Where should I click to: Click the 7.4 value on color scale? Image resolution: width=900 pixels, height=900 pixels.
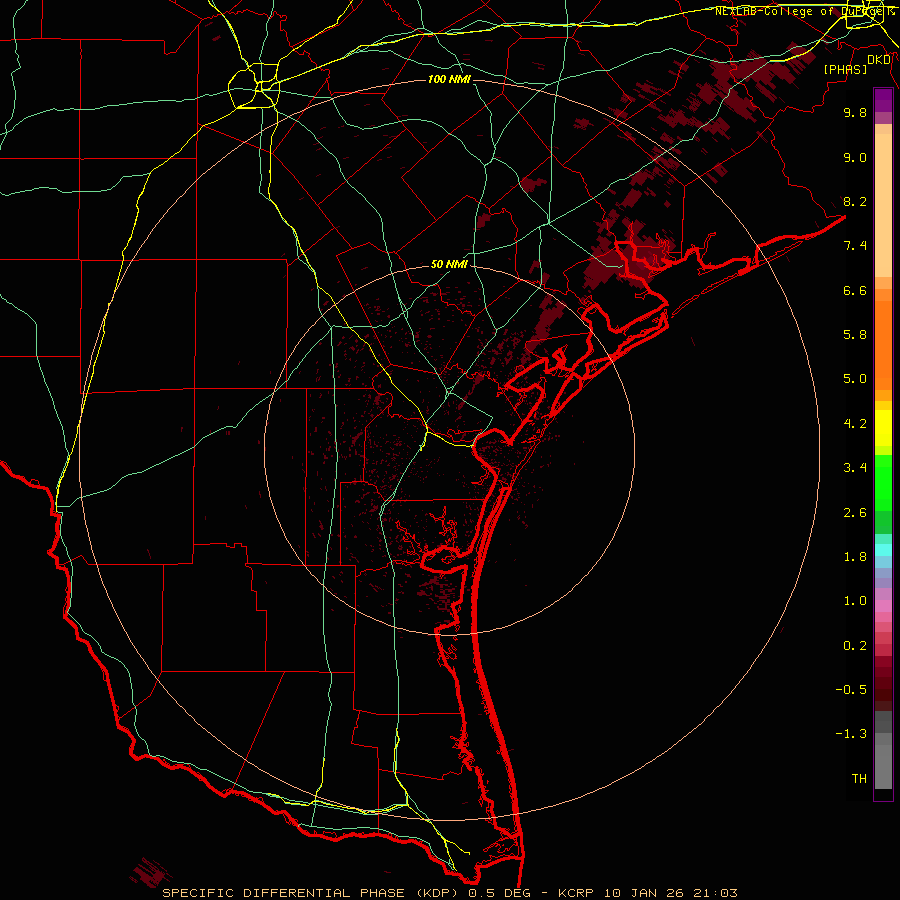click(x=855, y=246)
